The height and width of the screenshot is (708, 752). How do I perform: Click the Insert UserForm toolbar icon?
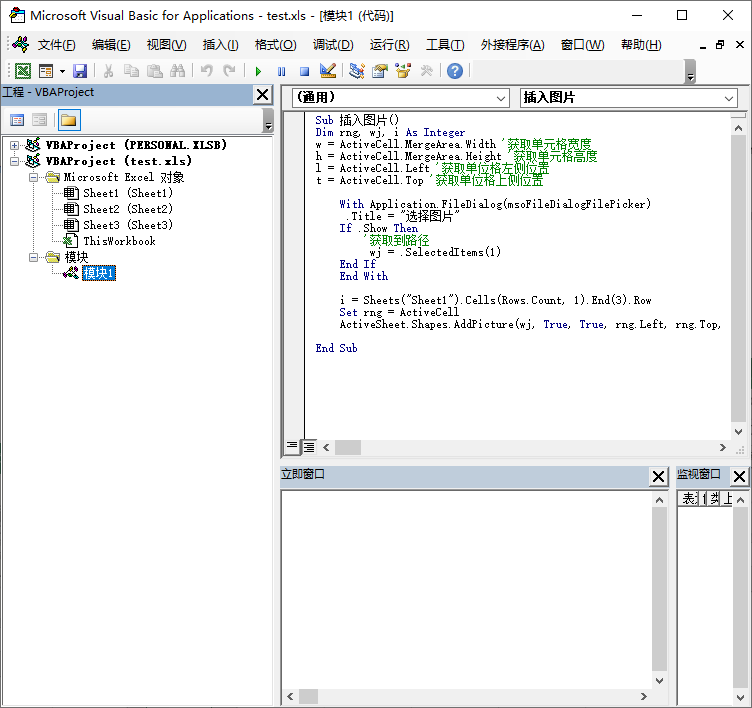click(46, 71)
